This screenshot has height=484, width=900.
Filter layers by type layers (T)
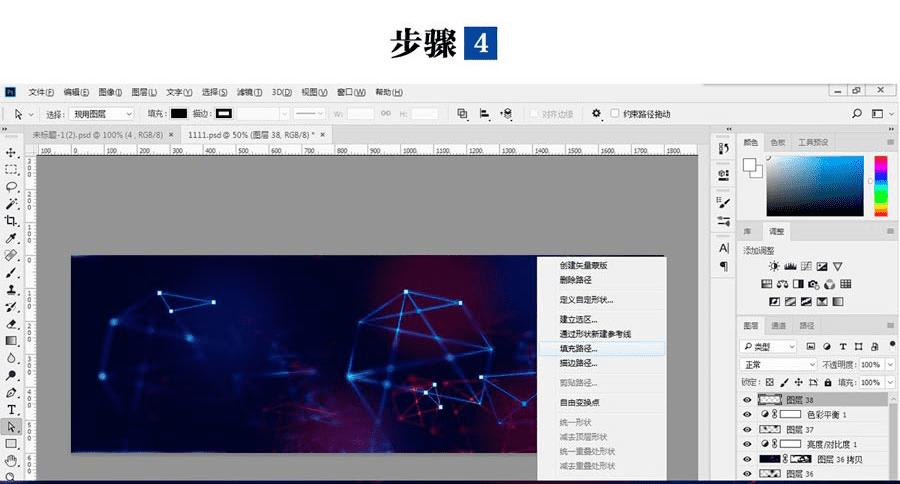click(x=843, y=347)
